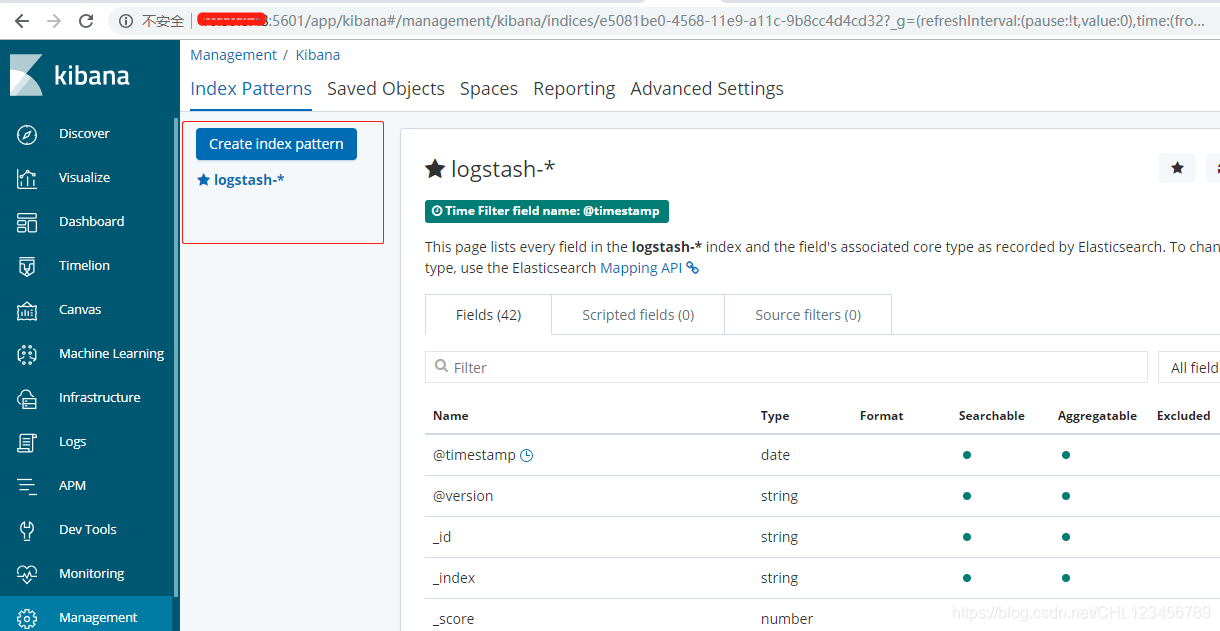Select the _score field name
Viewport: 1220px width, 631px height.
click(454, 619)
